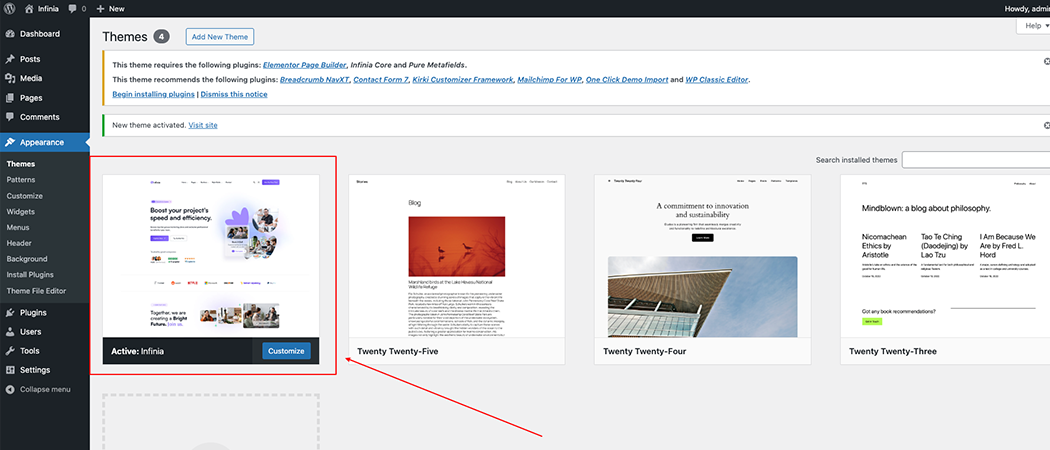Image resolution: width=1050 pixels, height=450 pixels.
Task: Click the Twenty Twenty-Five theme name
Action: click(x=398, y=351)
